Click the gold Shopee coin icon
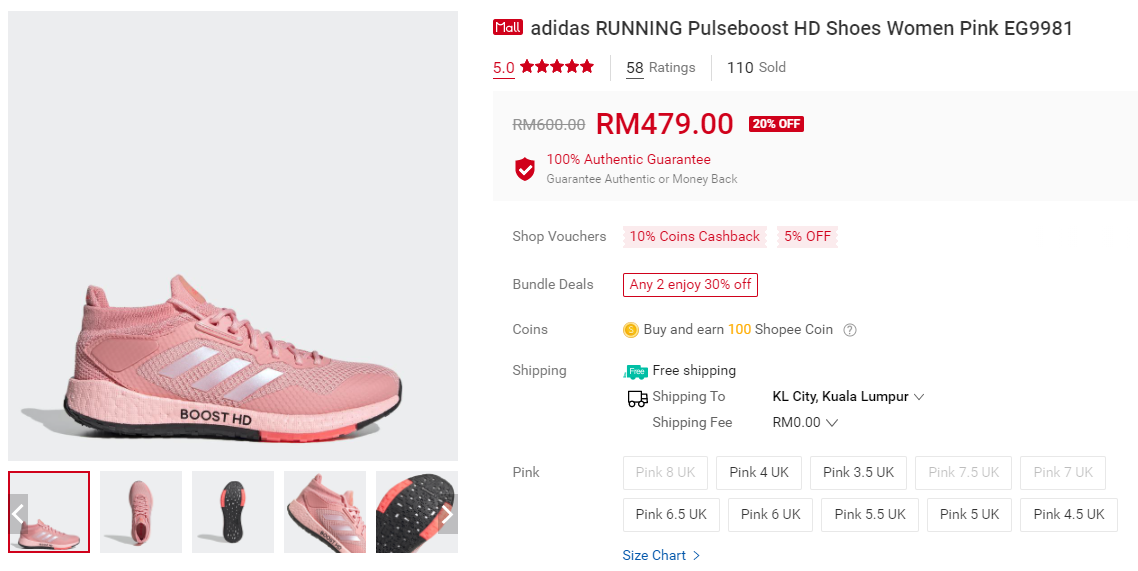Screen dimensions: 1138x571 (x=631, y=330)
